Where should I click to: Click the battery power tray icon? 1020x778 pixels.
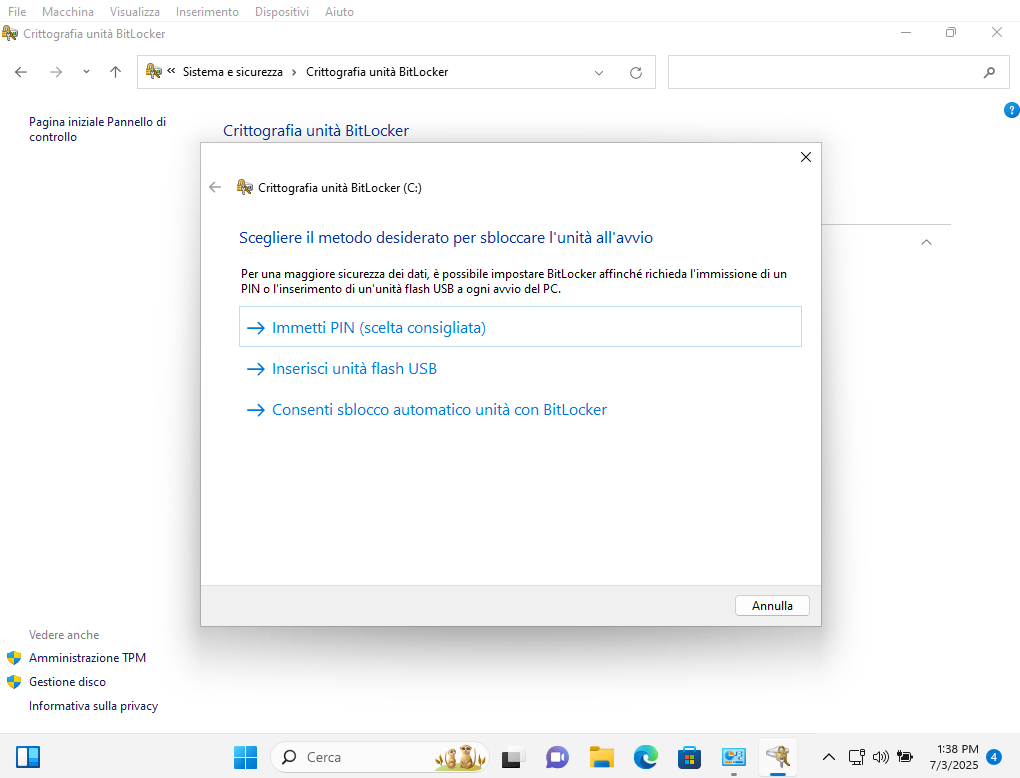click(x=905, y=757)
